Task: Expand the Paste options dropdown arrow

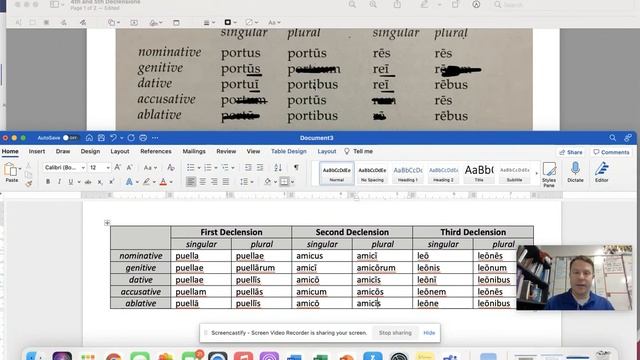Action: 20,169
